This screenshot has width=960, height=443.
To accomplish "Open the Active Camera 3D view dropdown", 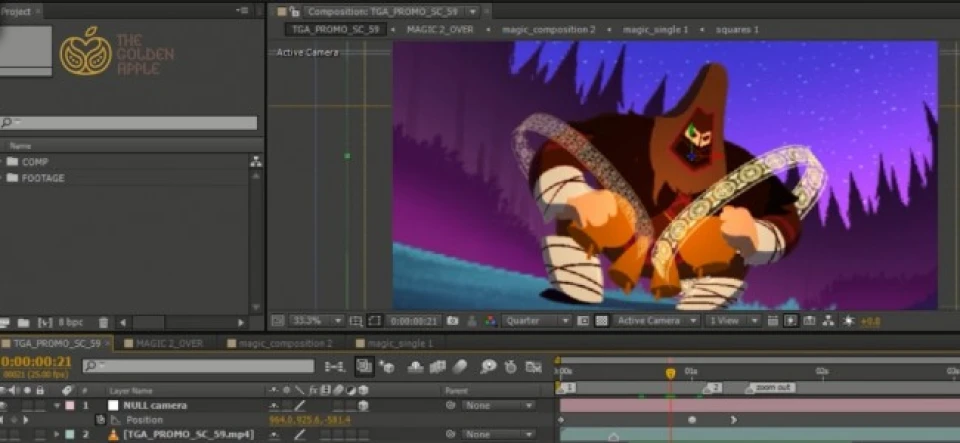I will coord(657,321).
